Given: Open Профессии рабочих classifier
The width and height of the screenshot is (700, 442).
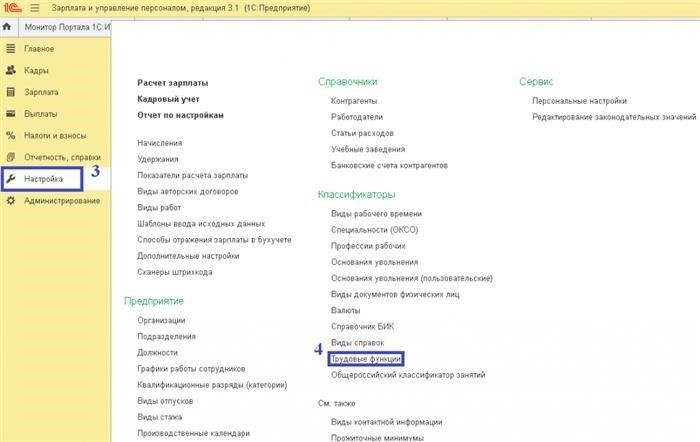Looking at the screenshot, I should click(368, 246).
